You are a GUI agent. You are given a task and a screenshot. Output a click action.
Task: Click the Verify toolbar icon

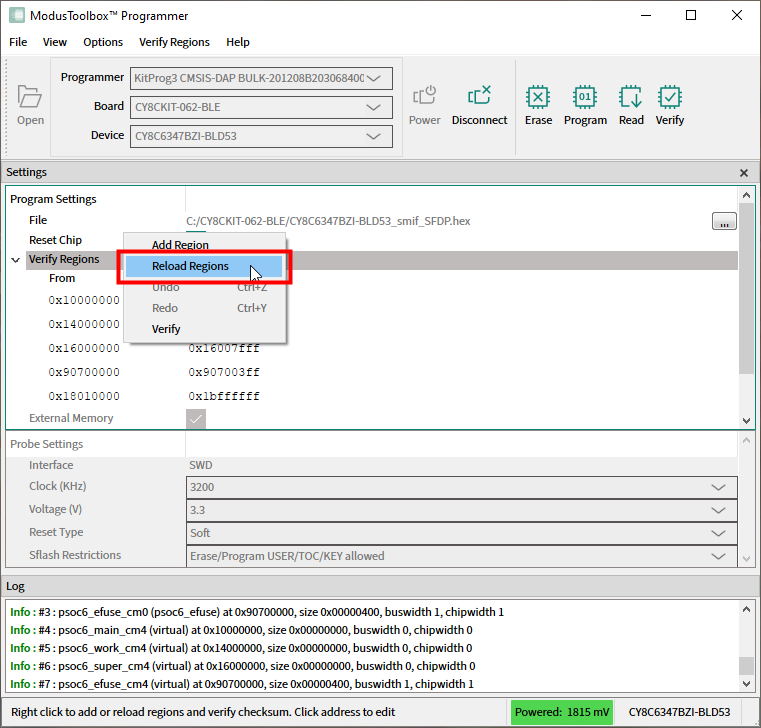point(670,97)
